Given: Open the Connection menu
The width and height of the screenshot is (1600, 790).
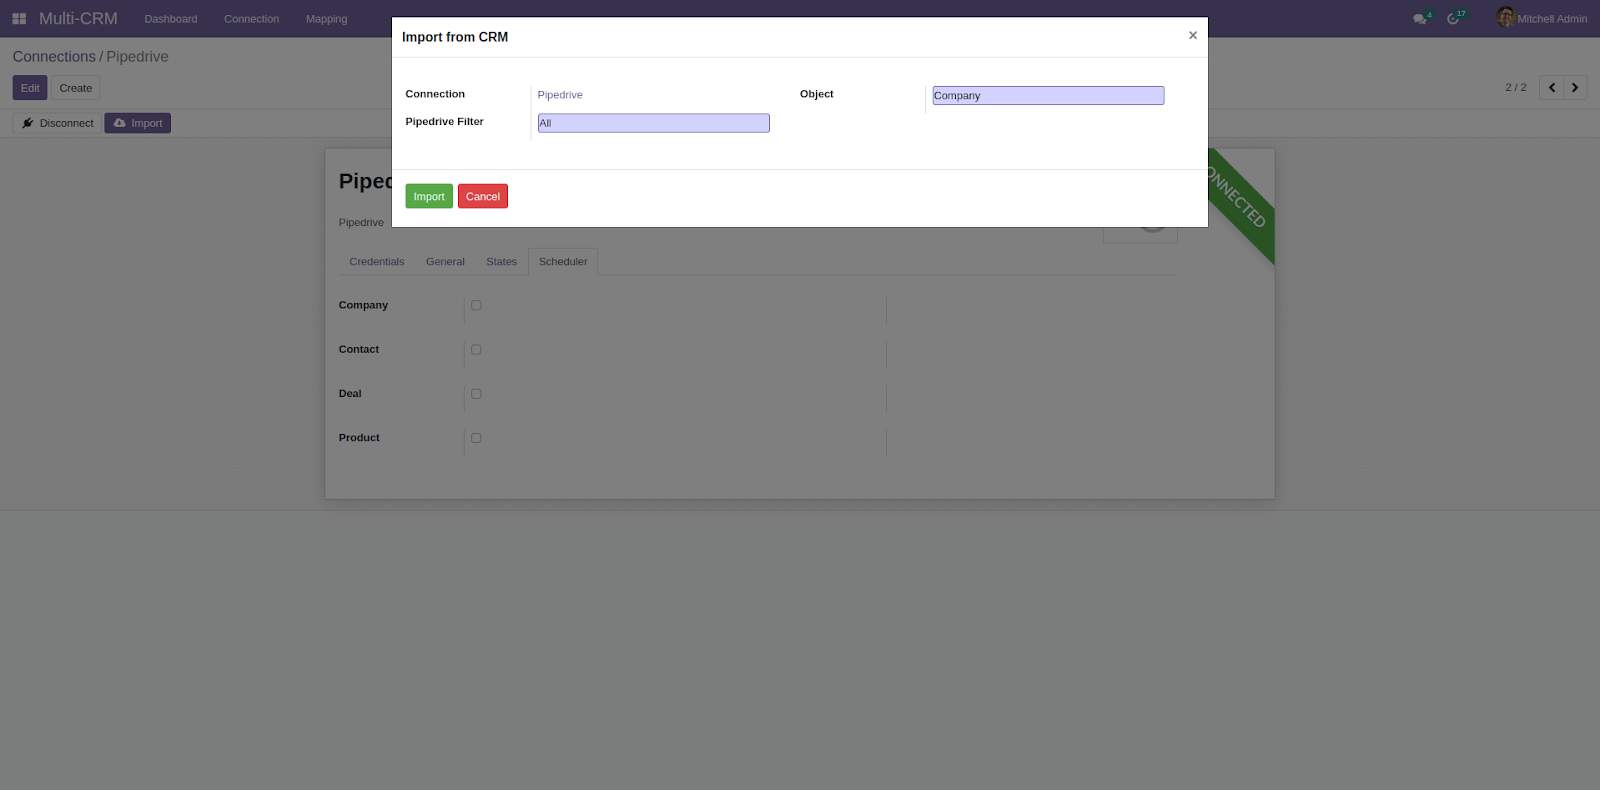Looking at the screenshot, I should (x=252, y=19).
